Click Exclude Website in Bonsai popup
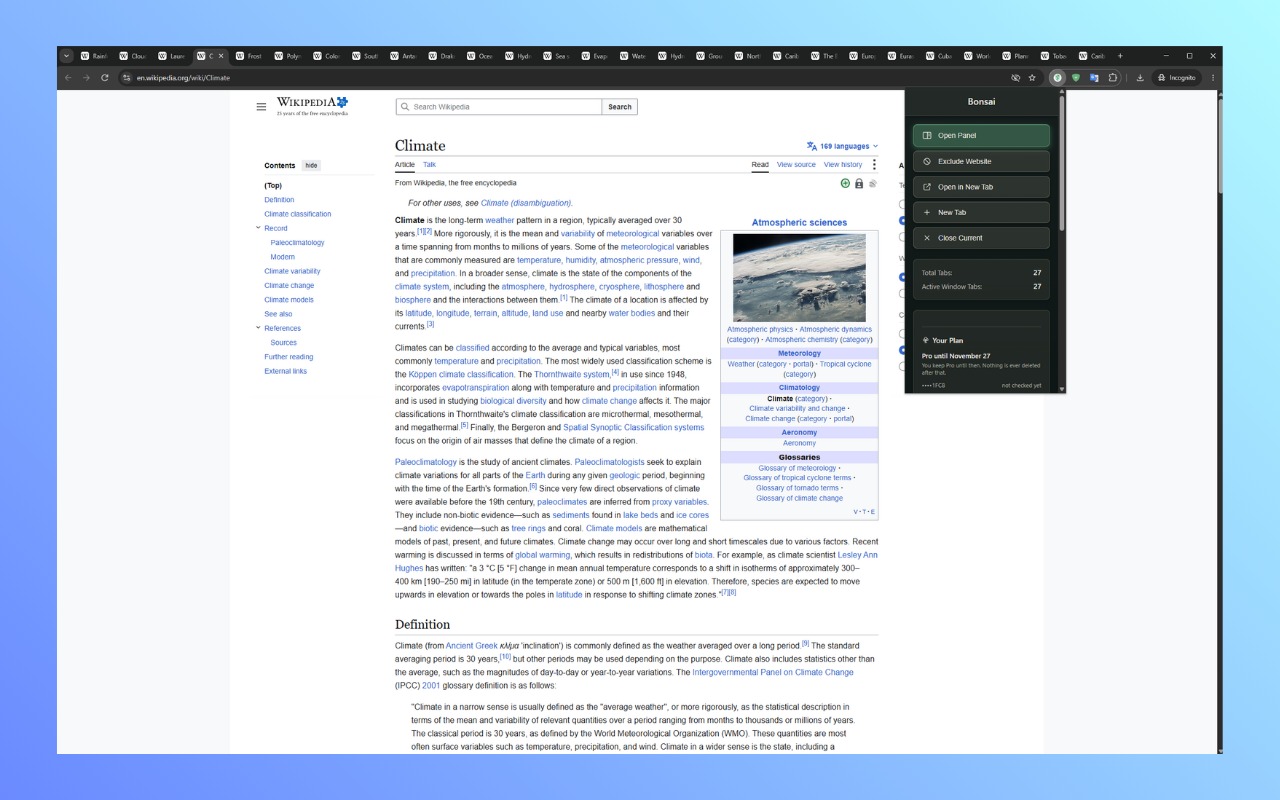 981,161
